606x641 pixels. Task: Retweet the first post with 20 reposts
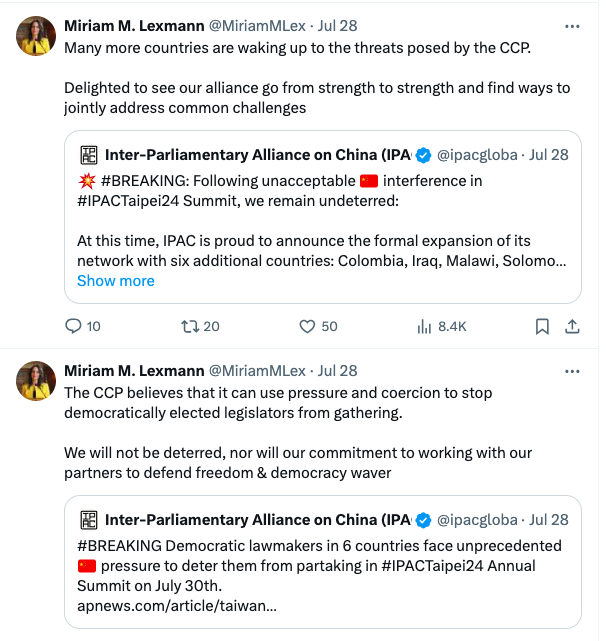[x=189, y=326]
